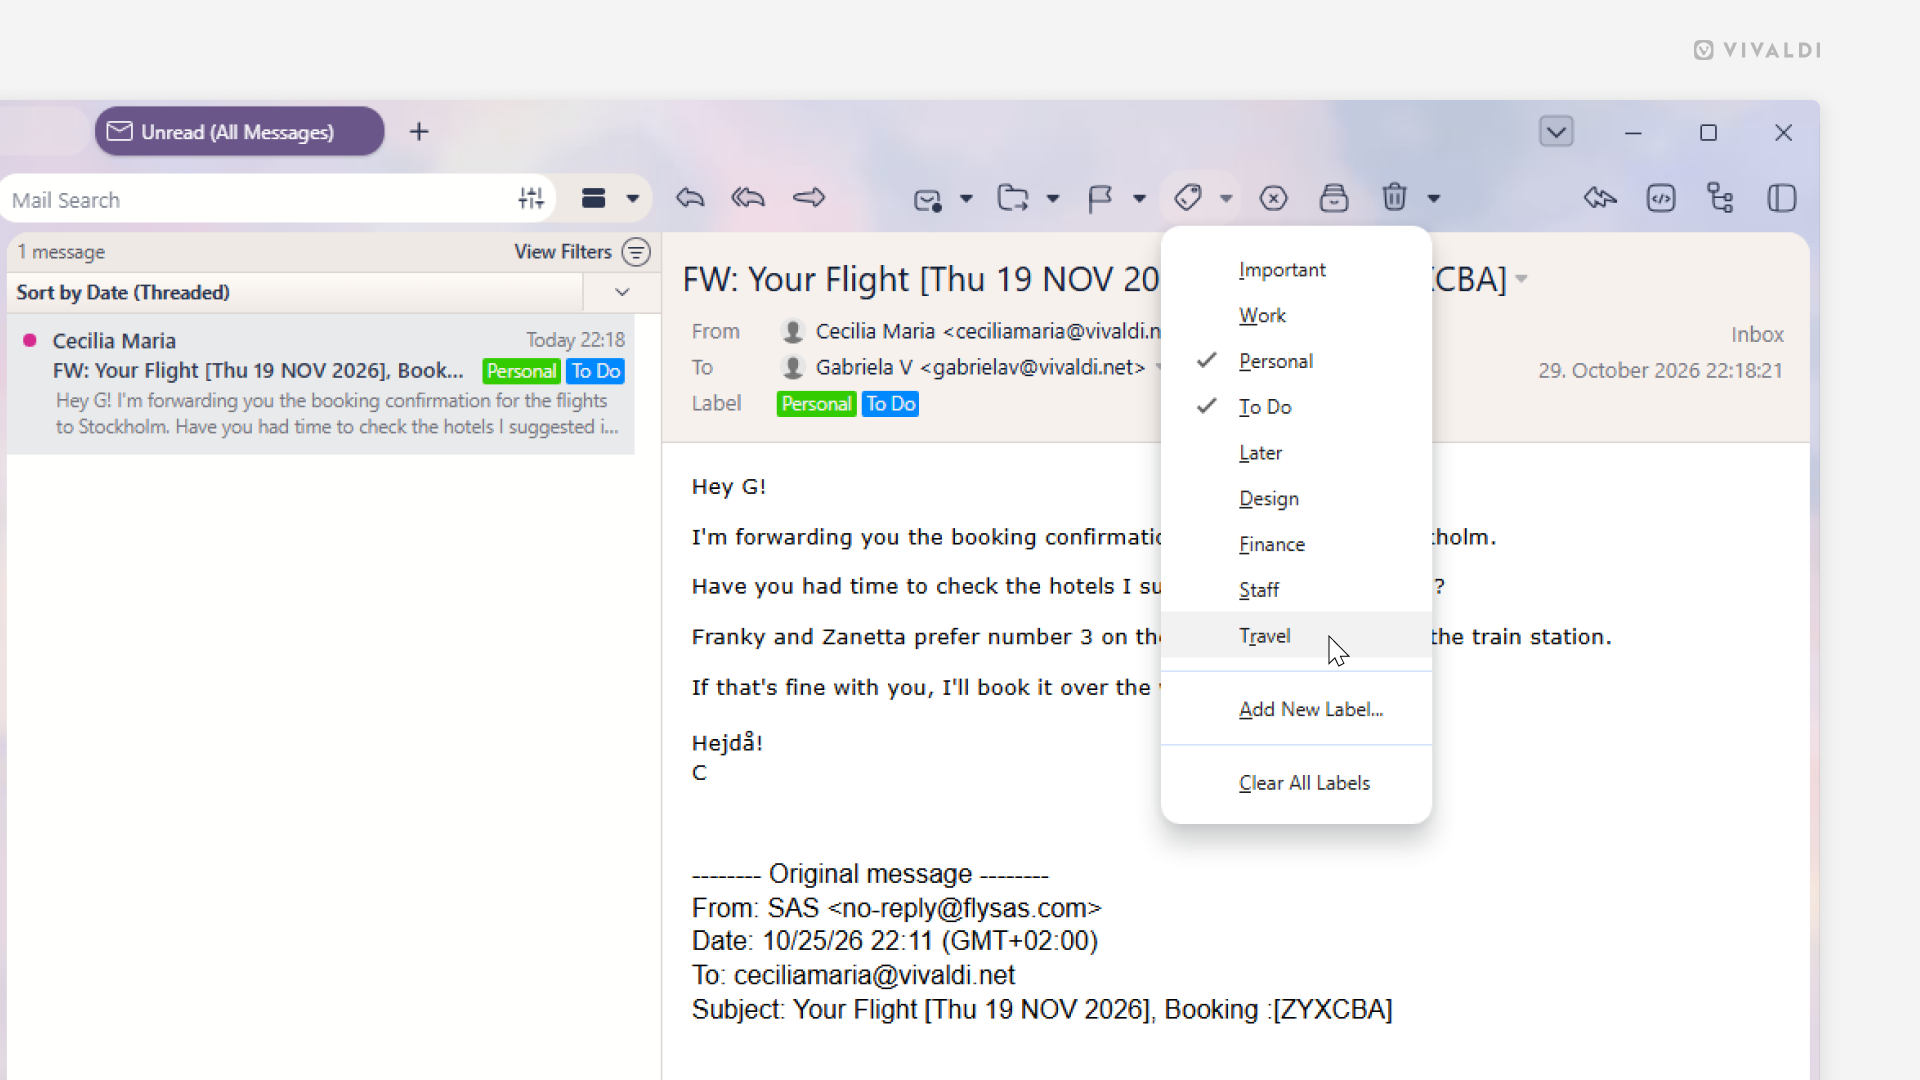1920x1080 pixels.
Task: Select Finance in the label menu
Action: tap(1296, 544)
